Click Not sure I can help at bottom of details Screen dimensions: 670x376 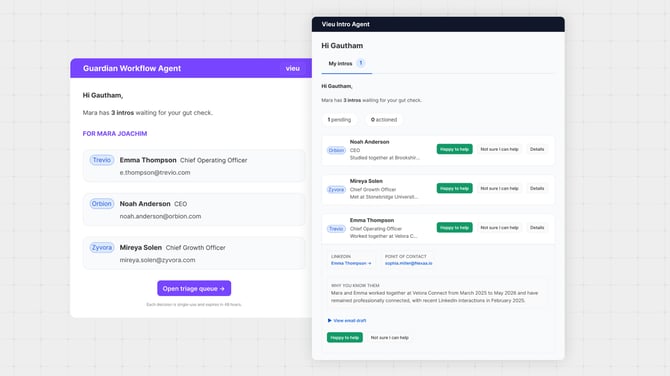tap(389, 338)
